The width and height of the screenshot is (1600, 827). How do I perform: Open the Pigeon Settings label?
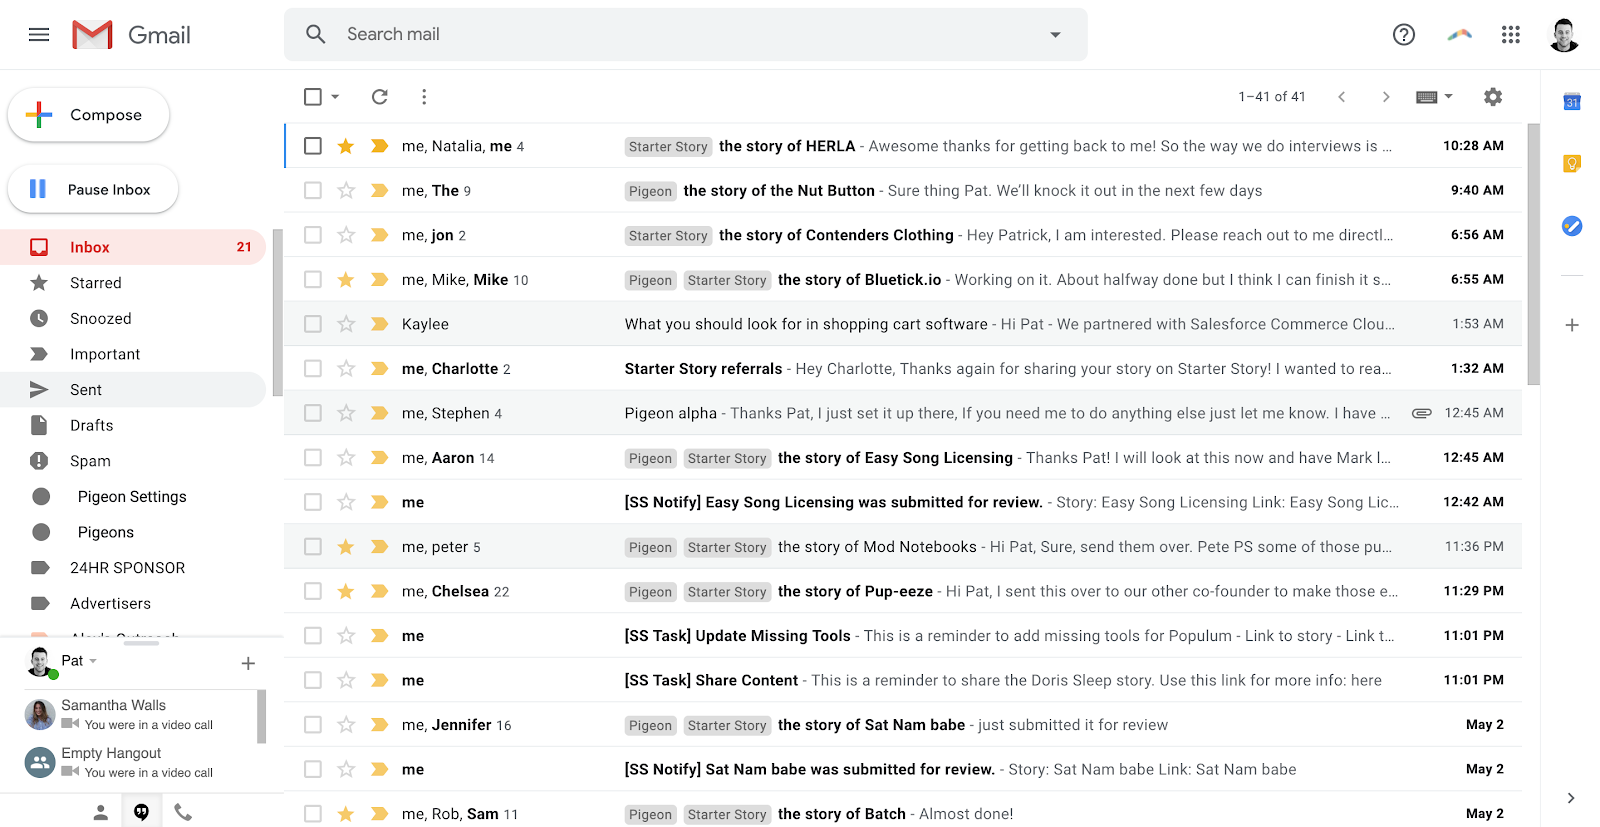click(134, 496)
